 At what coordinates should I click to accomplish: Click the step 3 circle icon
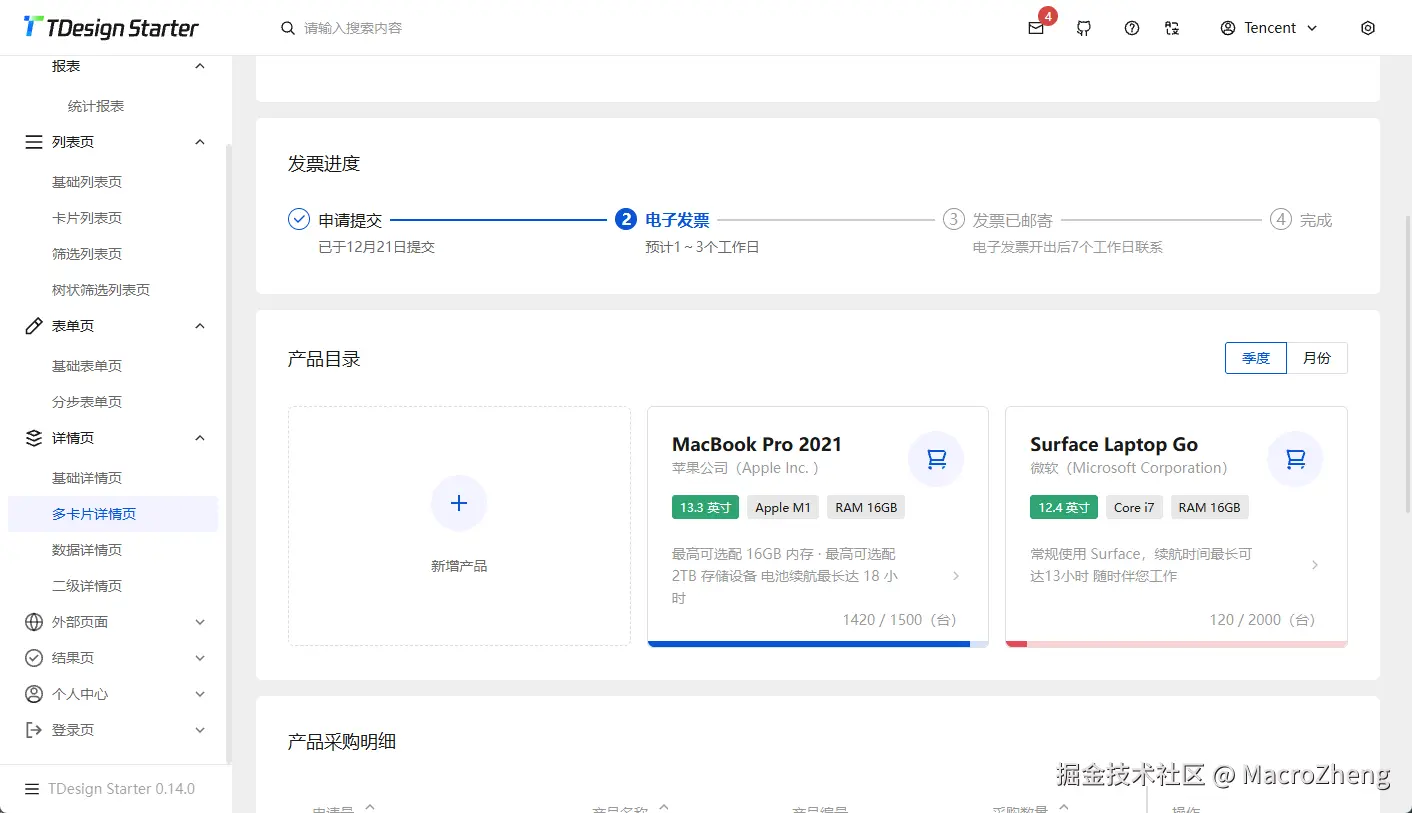953,219
